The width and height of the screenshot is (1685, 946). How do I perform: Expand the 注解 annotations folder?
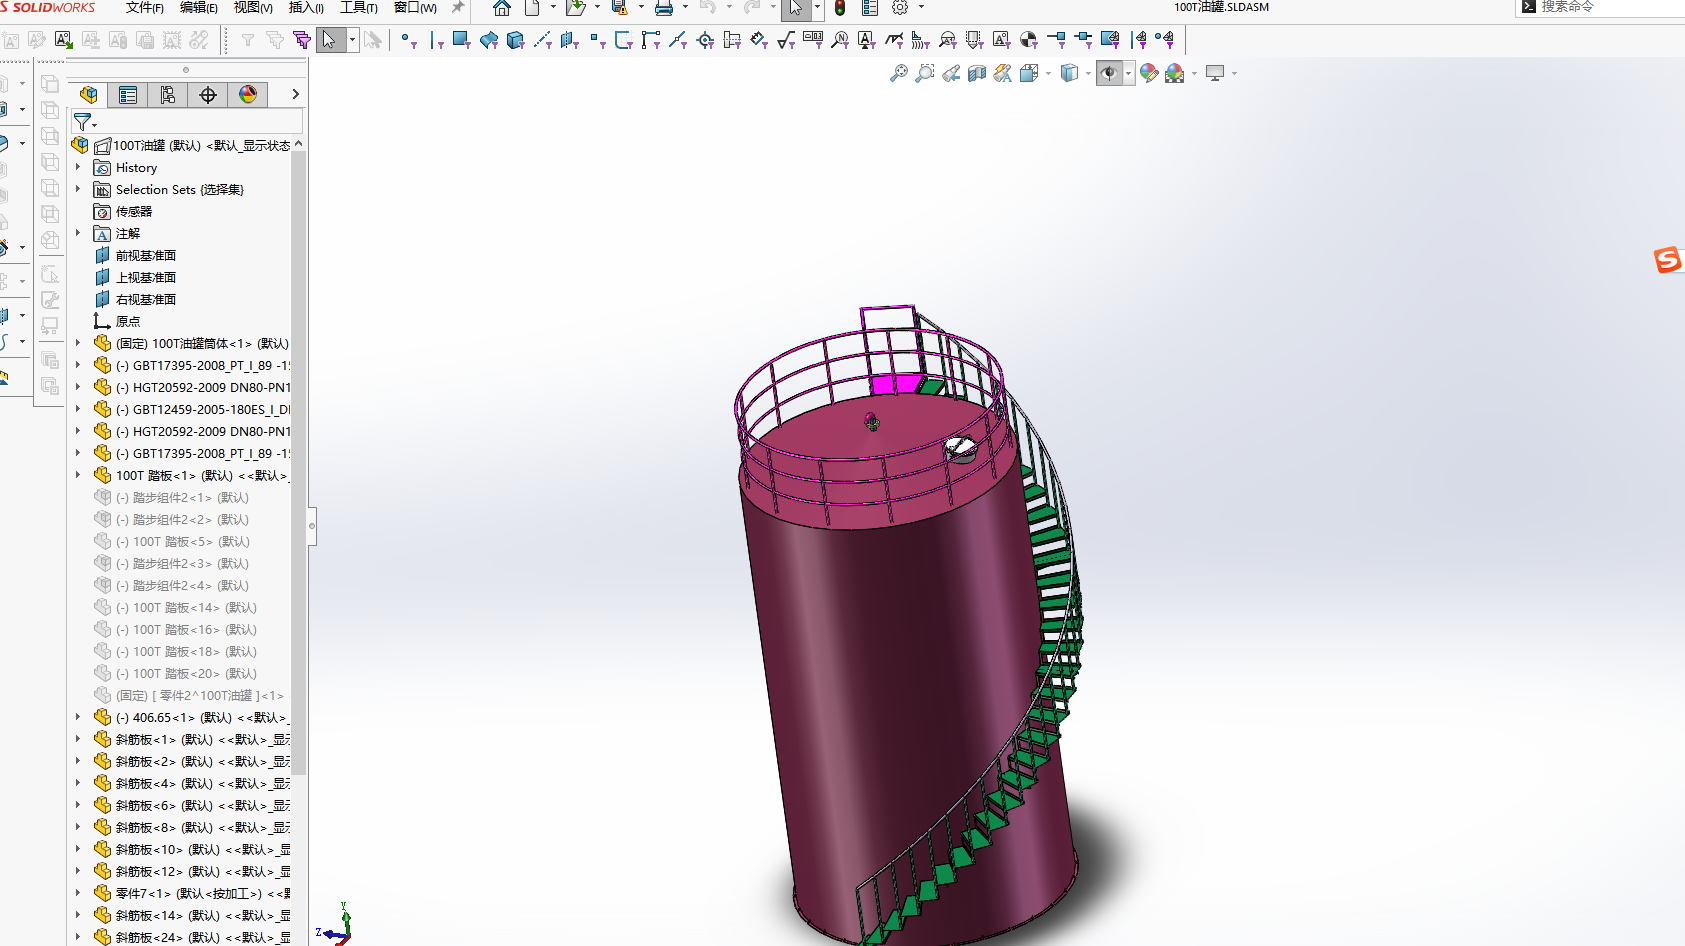tap(78, 234)
